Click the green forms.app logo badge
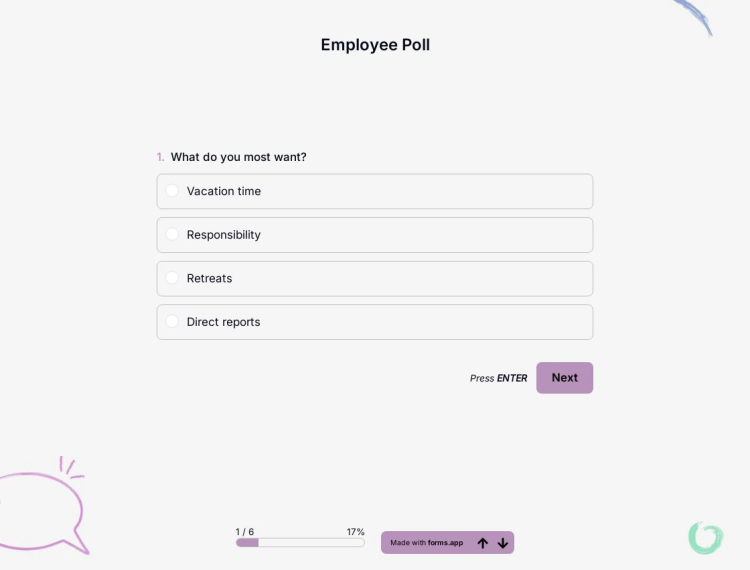The image size is (750, 570). pyautogui.click(x=705, y=537)
